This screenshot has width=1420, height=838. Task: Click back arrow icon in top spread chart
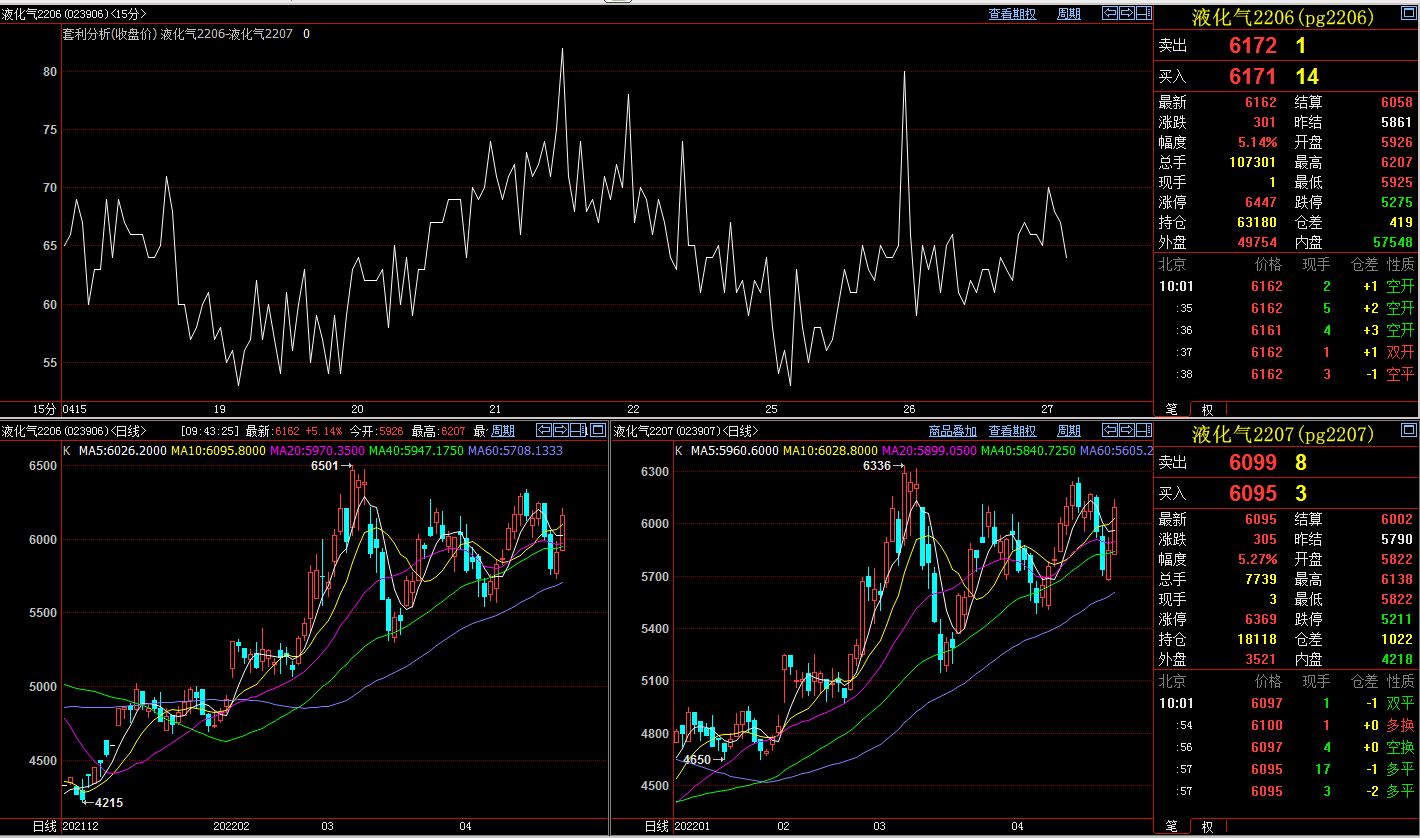click(x=1110, y=13)
